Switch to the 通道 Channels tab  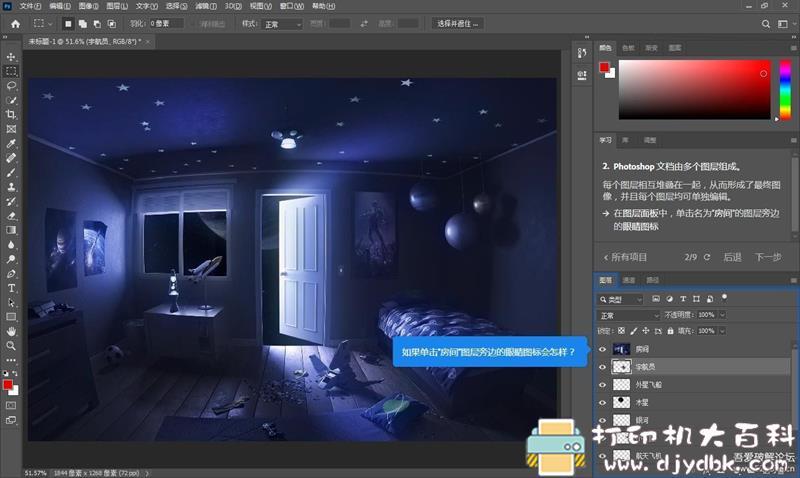[x=629, y=280]
